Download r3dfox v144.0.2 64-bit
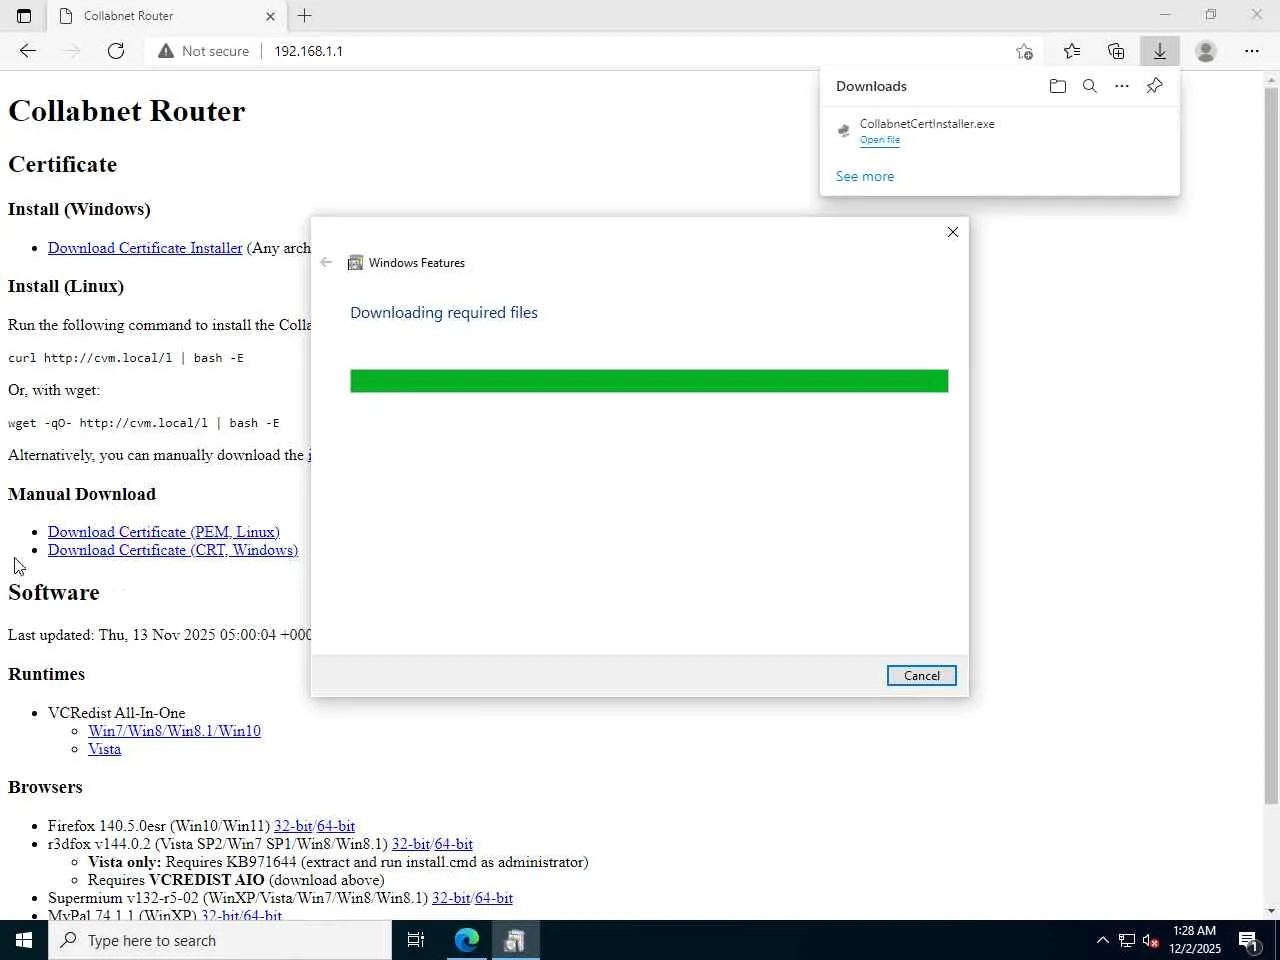Viewport: 1280px width, 960px height. 454,844
